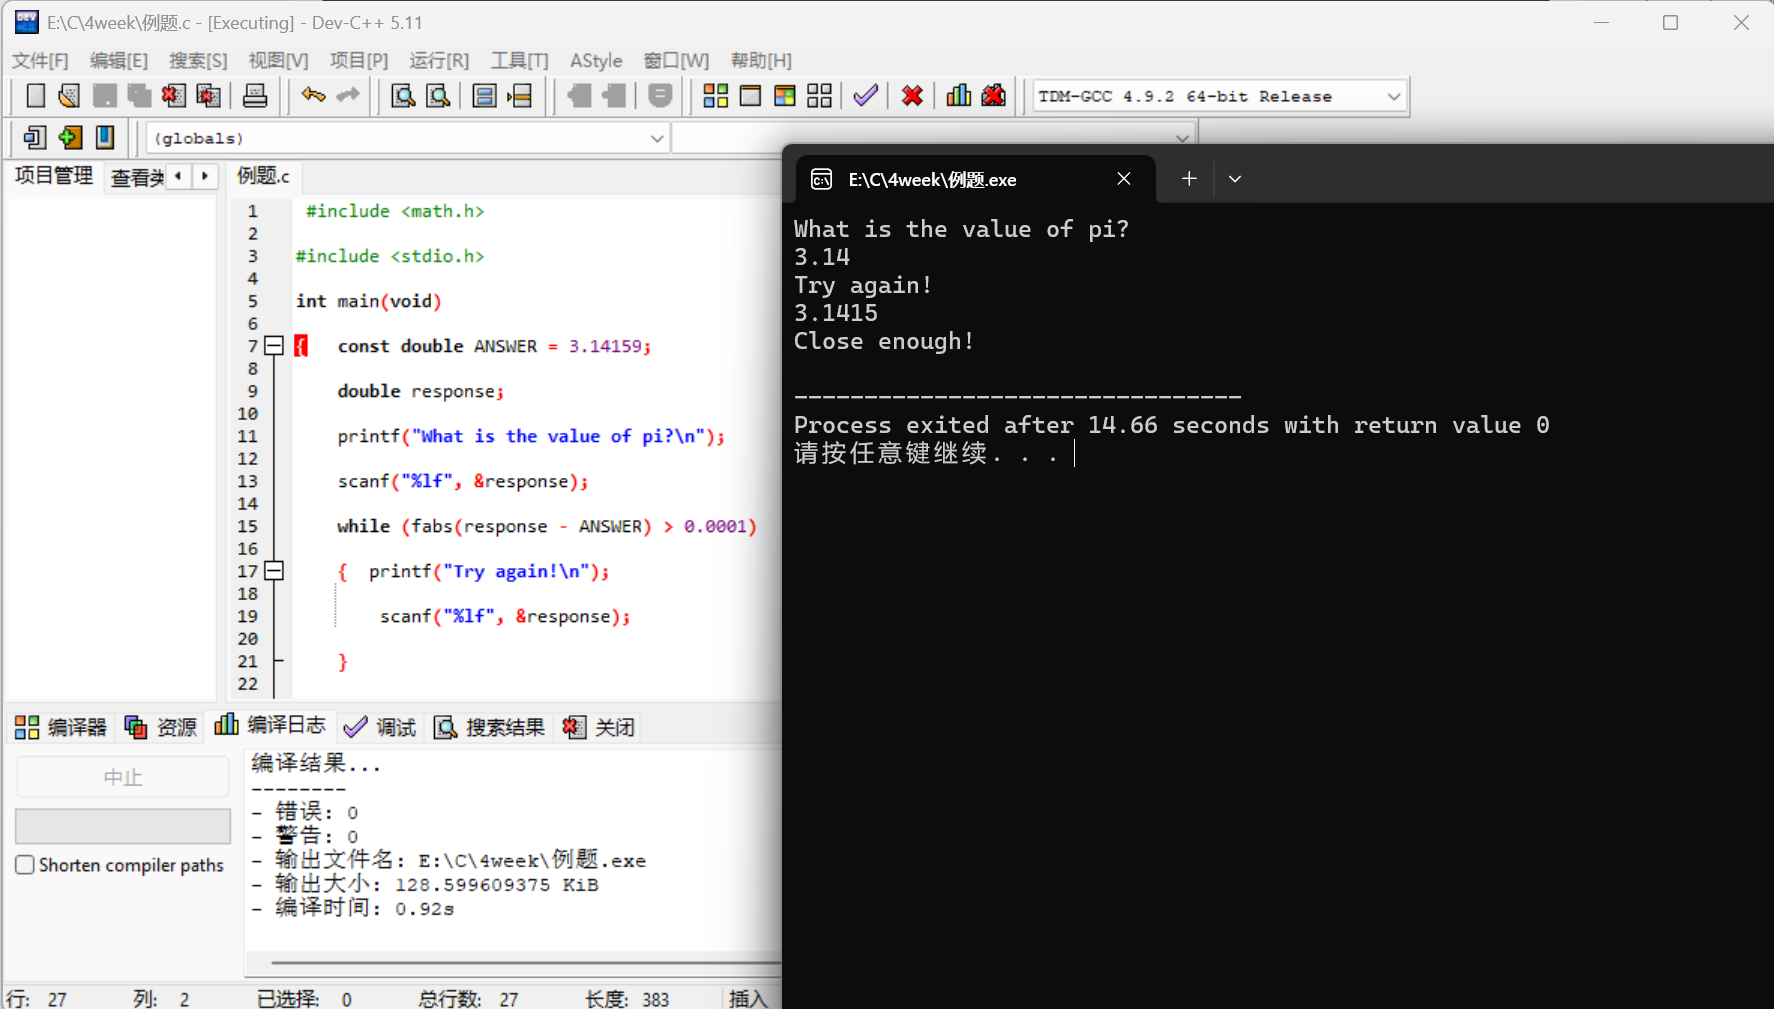The height and width of the screenshot is (1009, 1774).
Task: Switch to the 编译日志 bottom tab
Action: tap(270, 725)
